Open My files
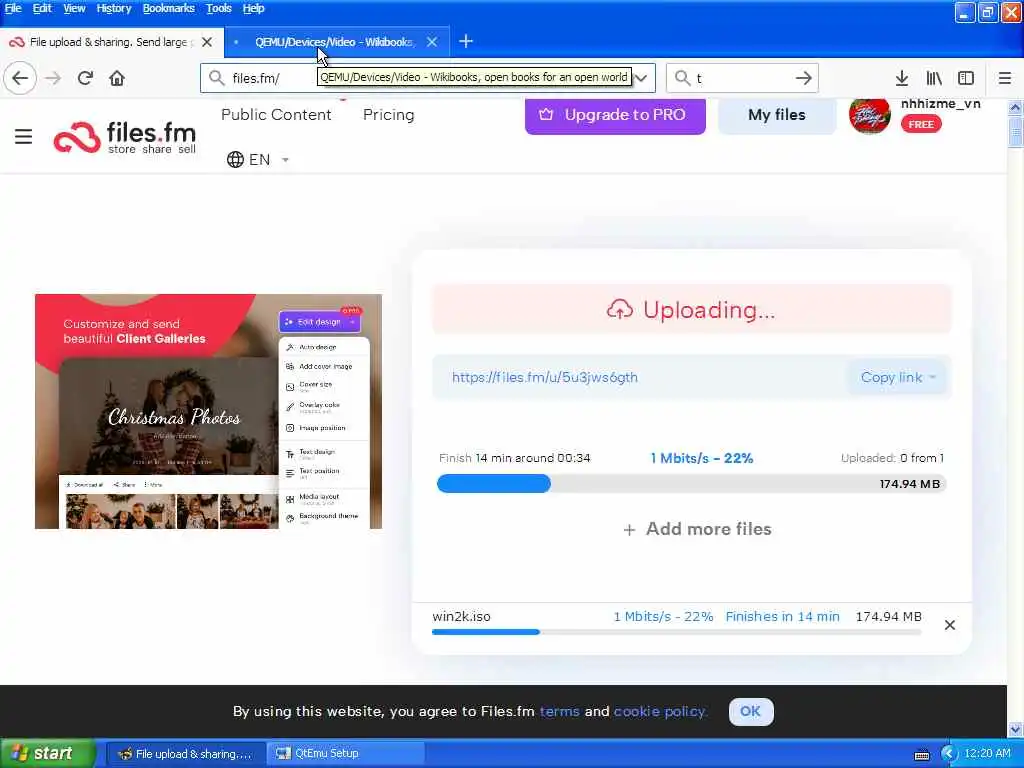 776,116
